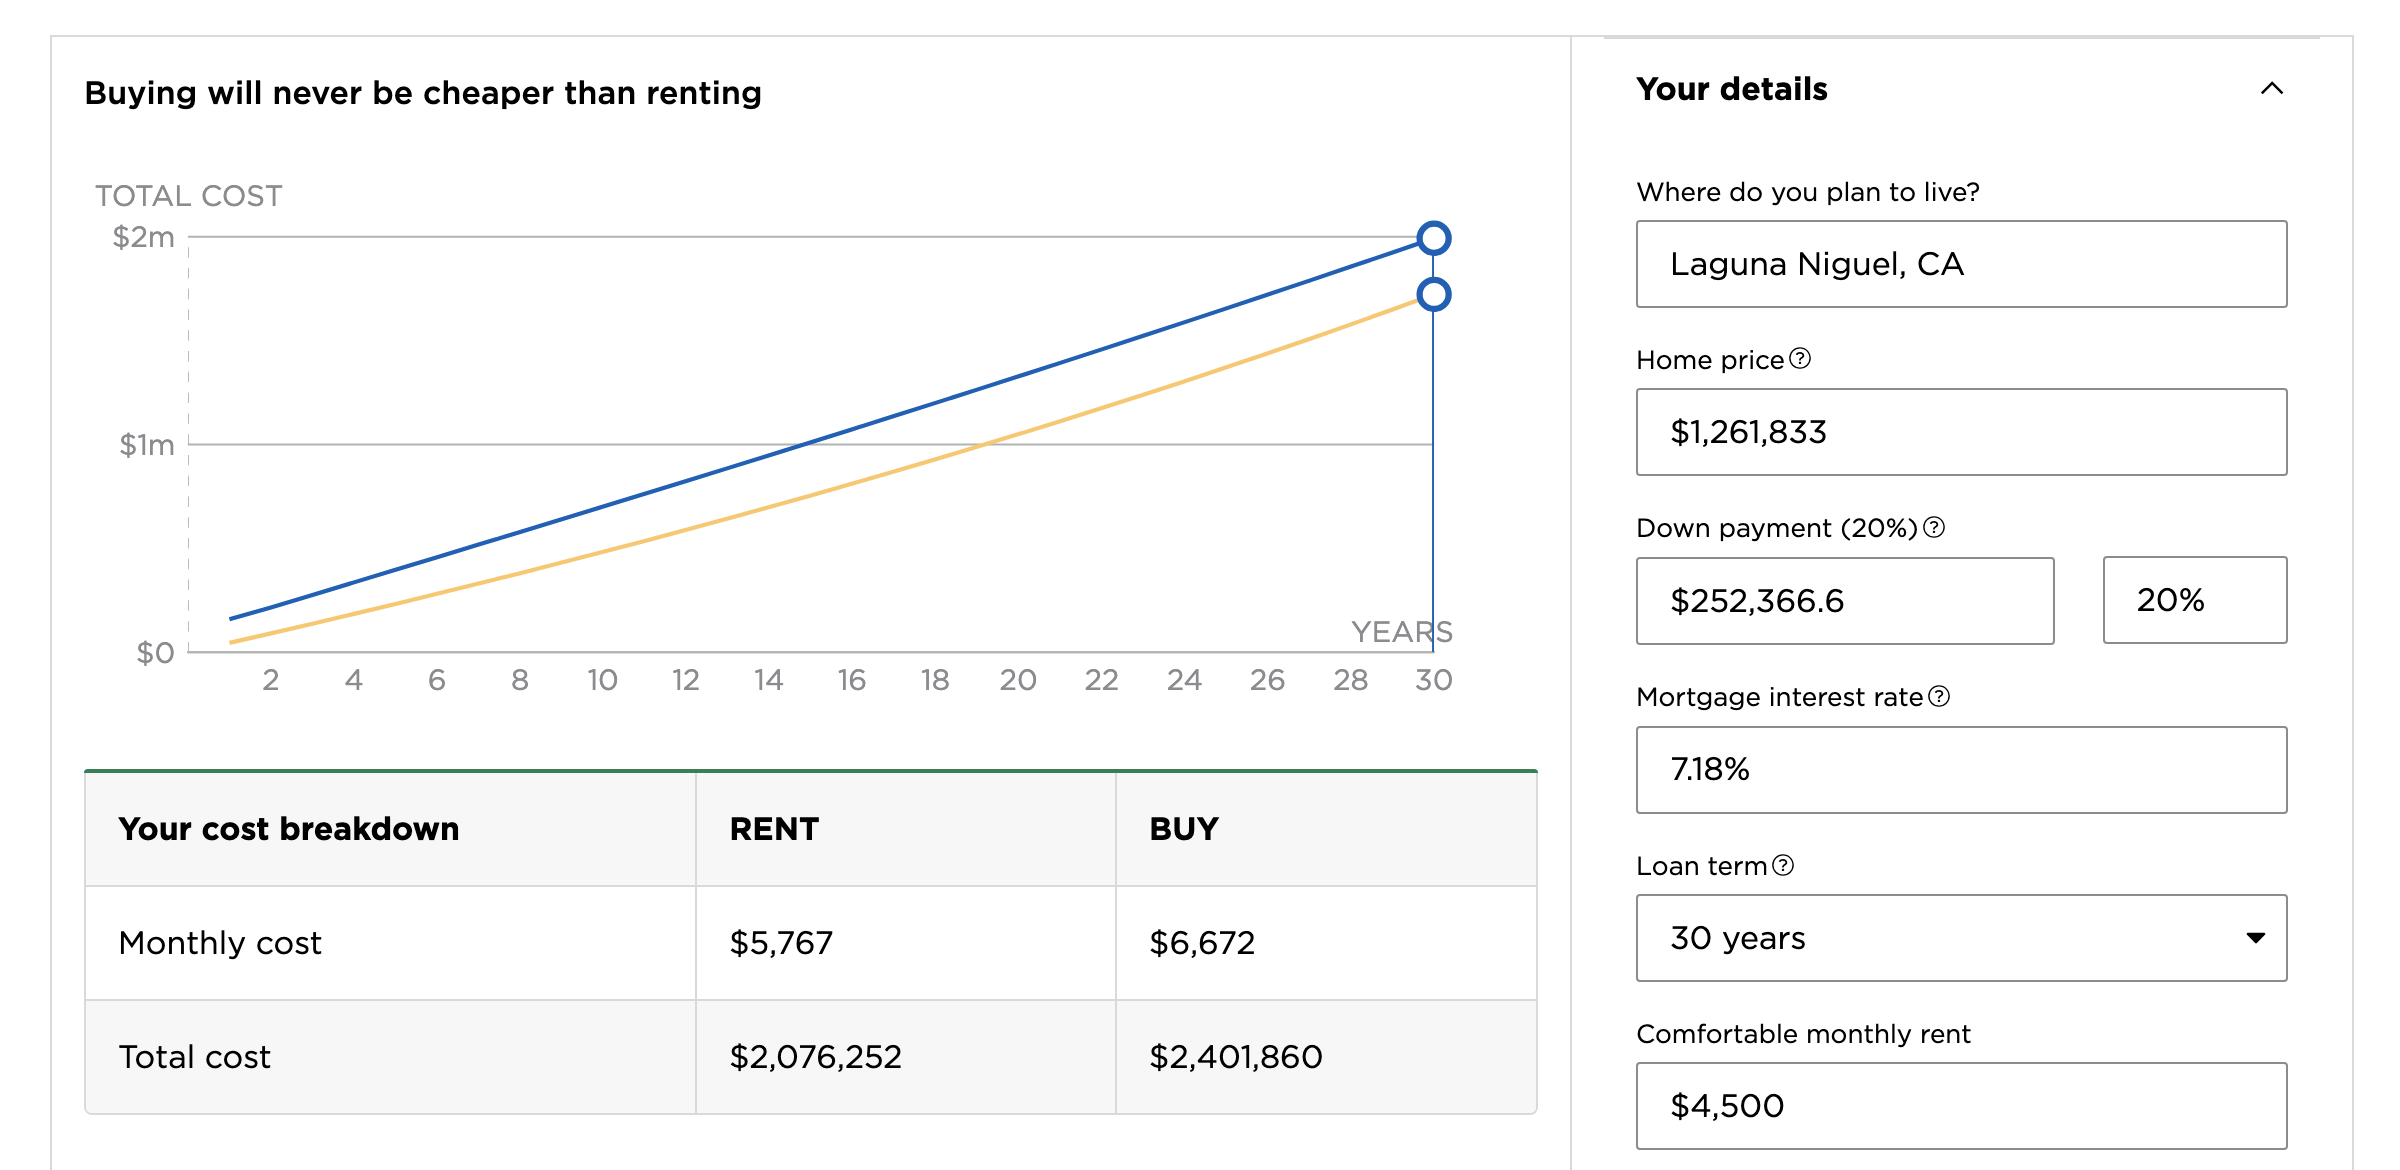Click the Loan term help icon

point(1783,865)
